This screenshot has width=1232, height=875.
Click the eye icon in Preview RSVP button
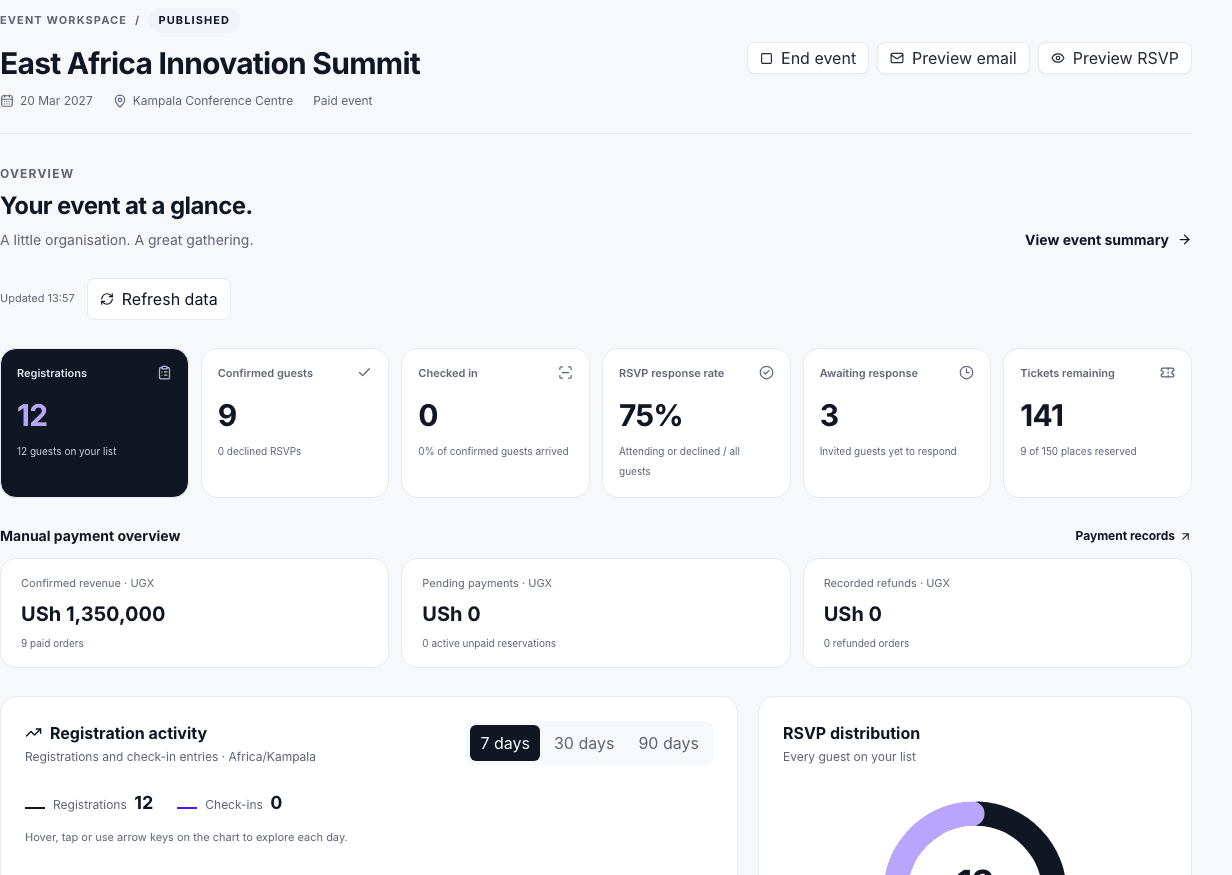click(1058, 58)
